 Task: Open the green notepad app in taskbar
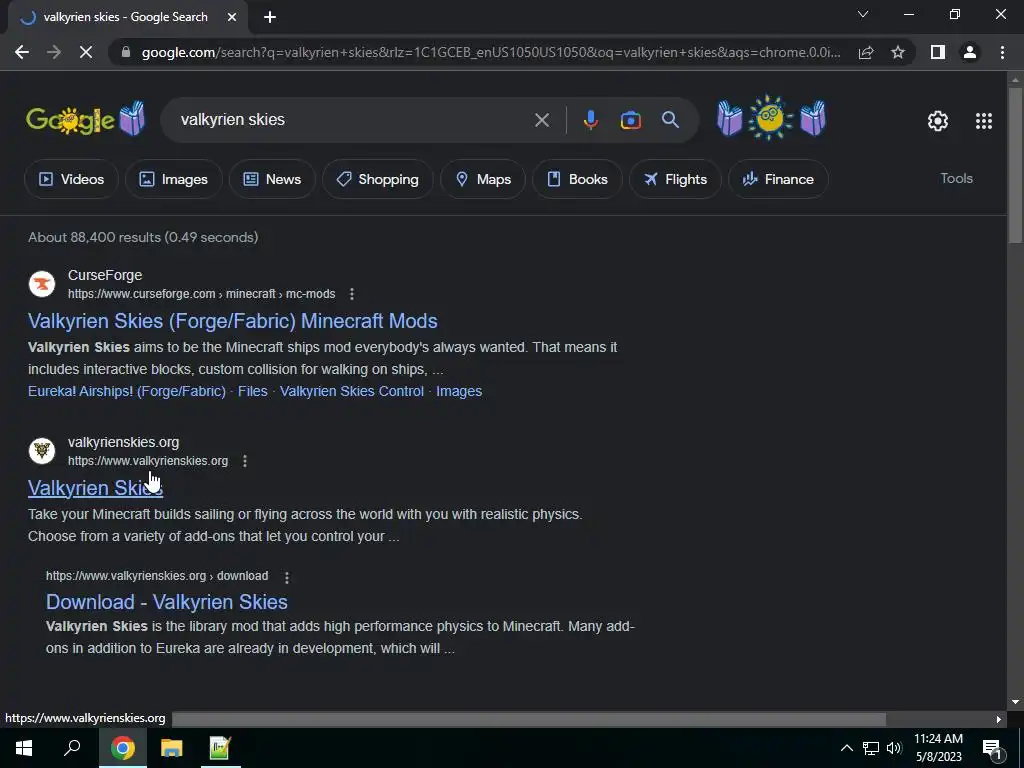click(220, 748)
